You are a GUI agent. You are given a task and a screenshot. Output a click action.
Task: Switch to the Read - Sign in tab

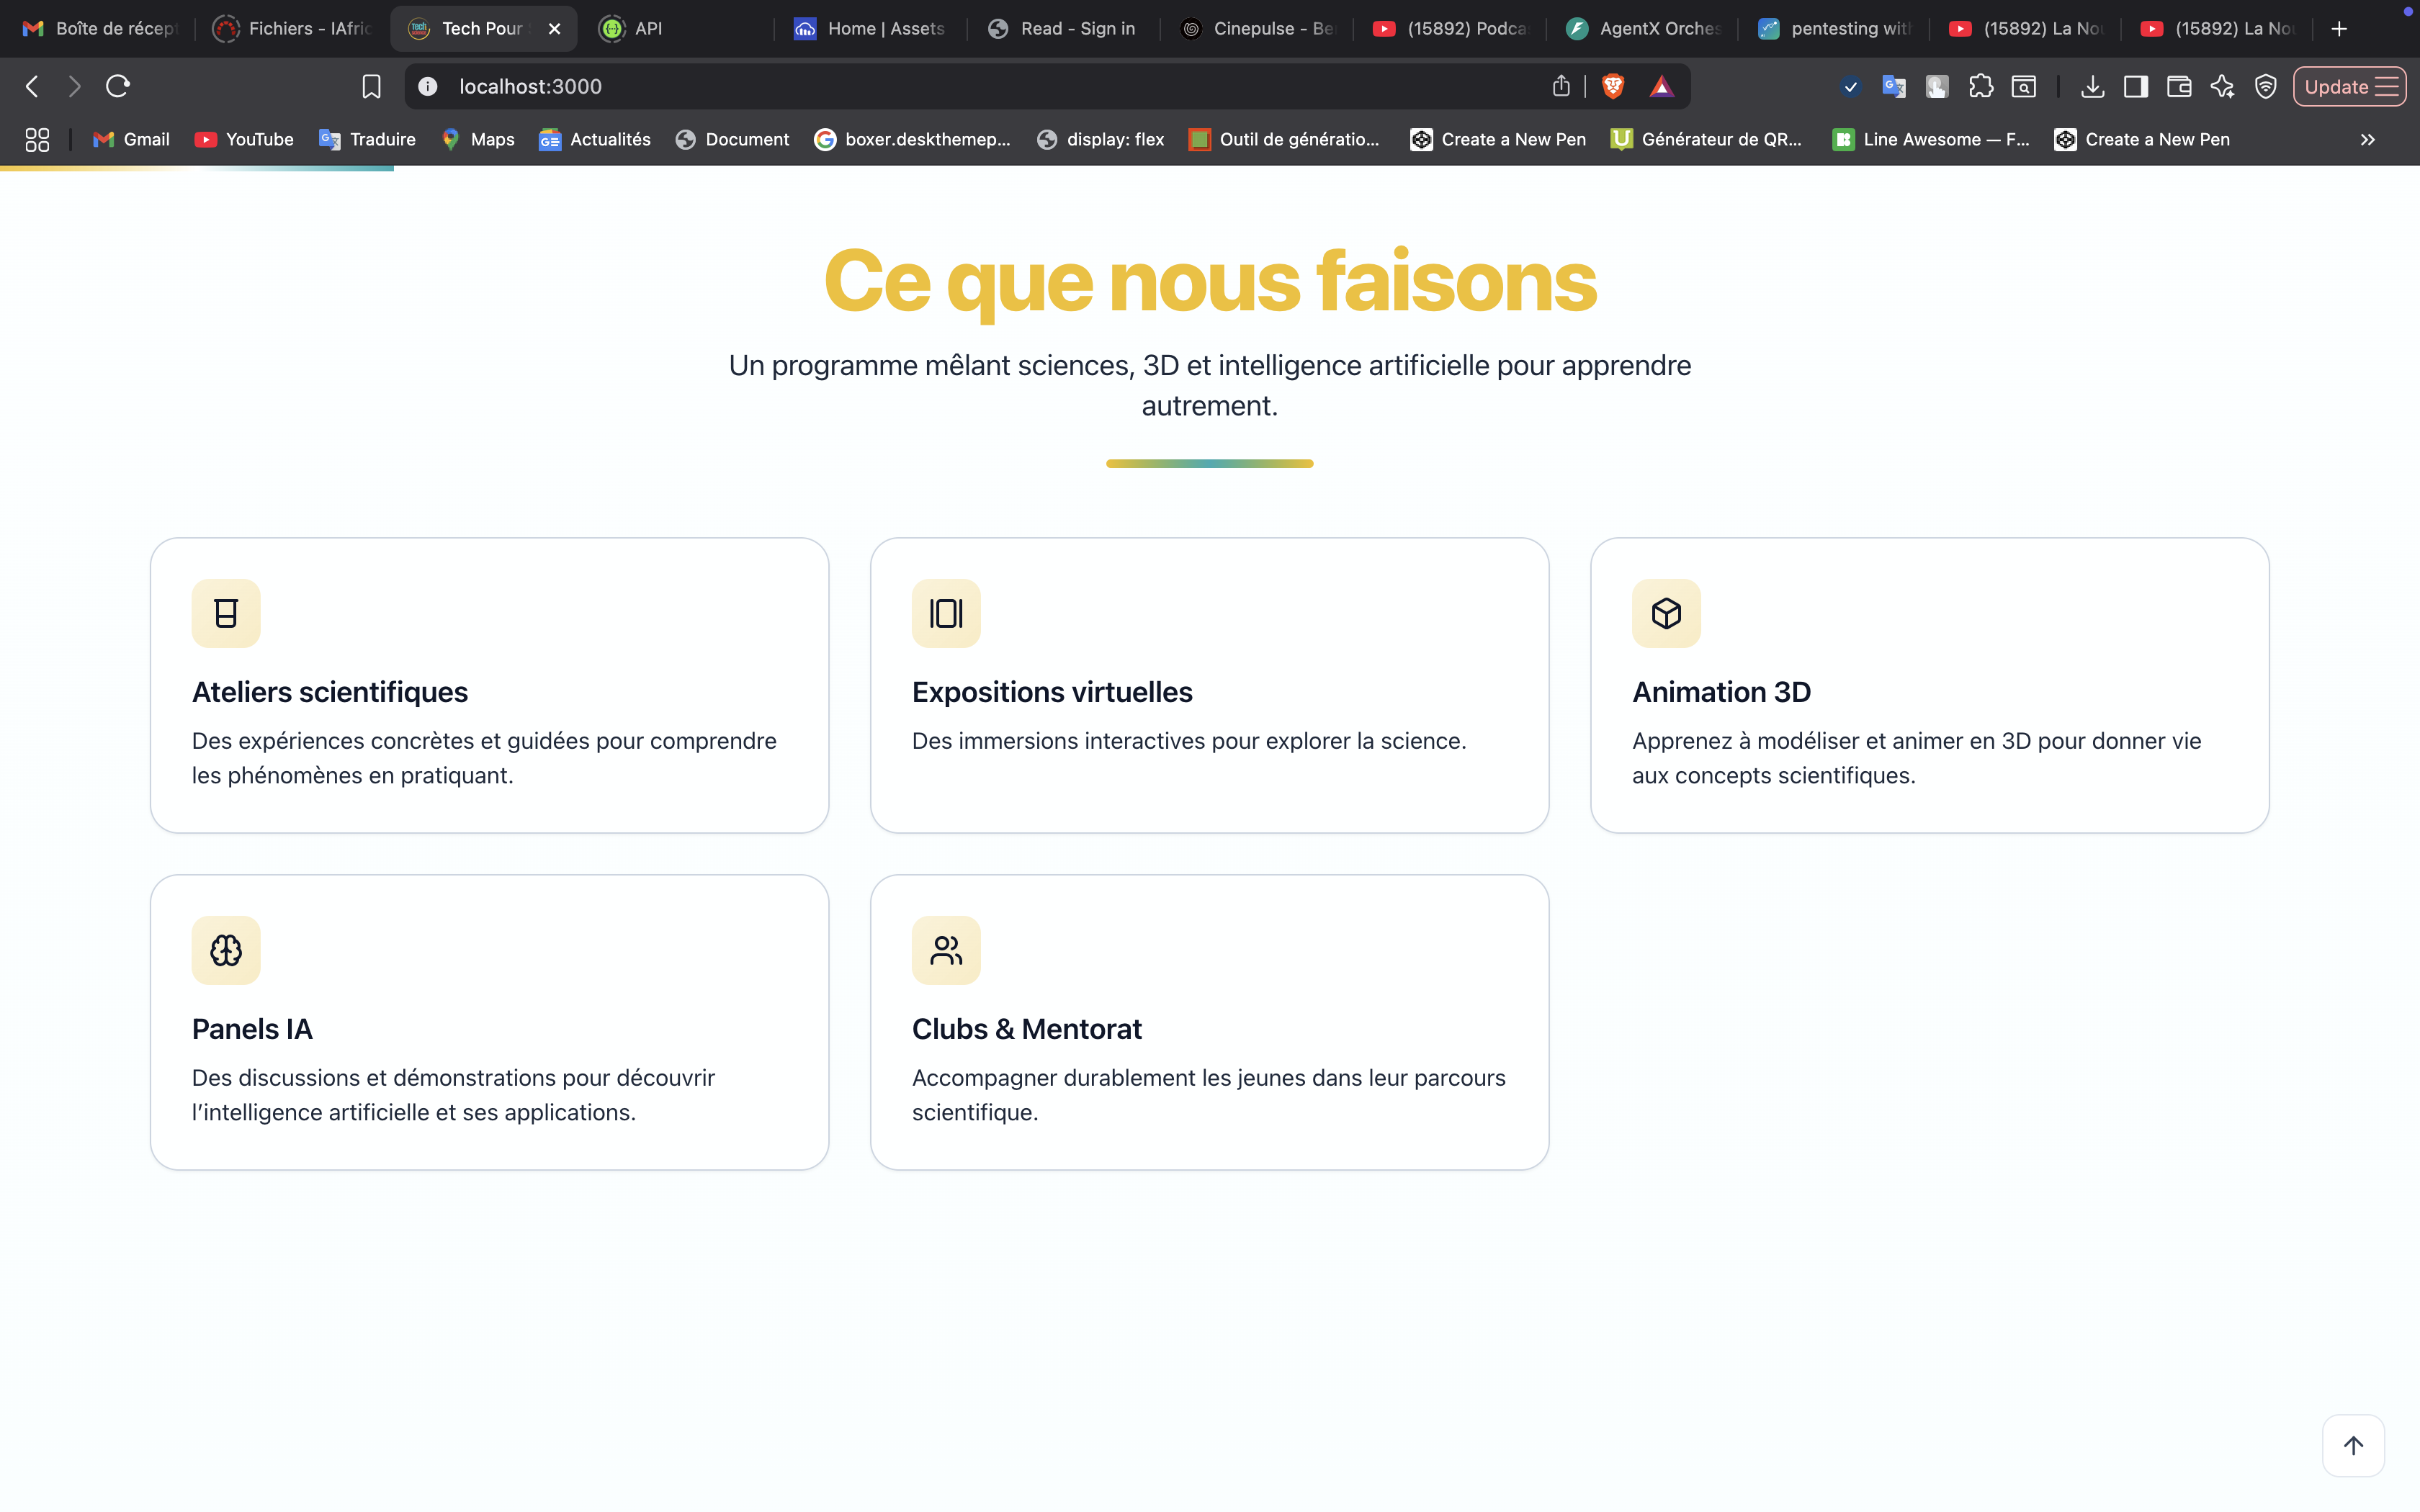1062,28
